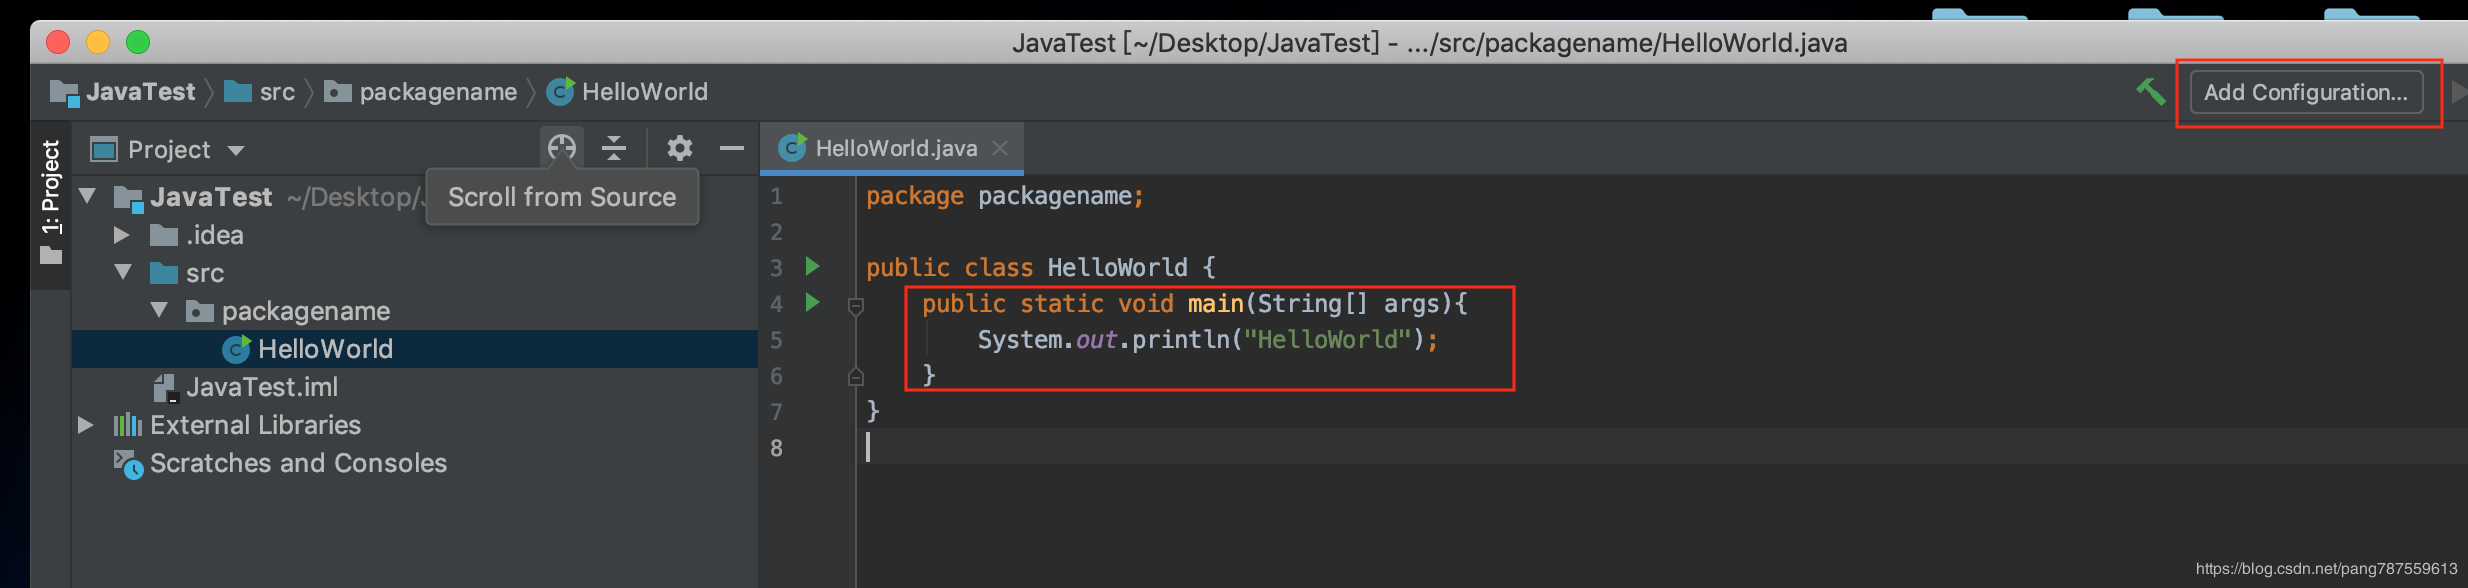Click the .idea folder icon in tree

(x=164, y=235)
